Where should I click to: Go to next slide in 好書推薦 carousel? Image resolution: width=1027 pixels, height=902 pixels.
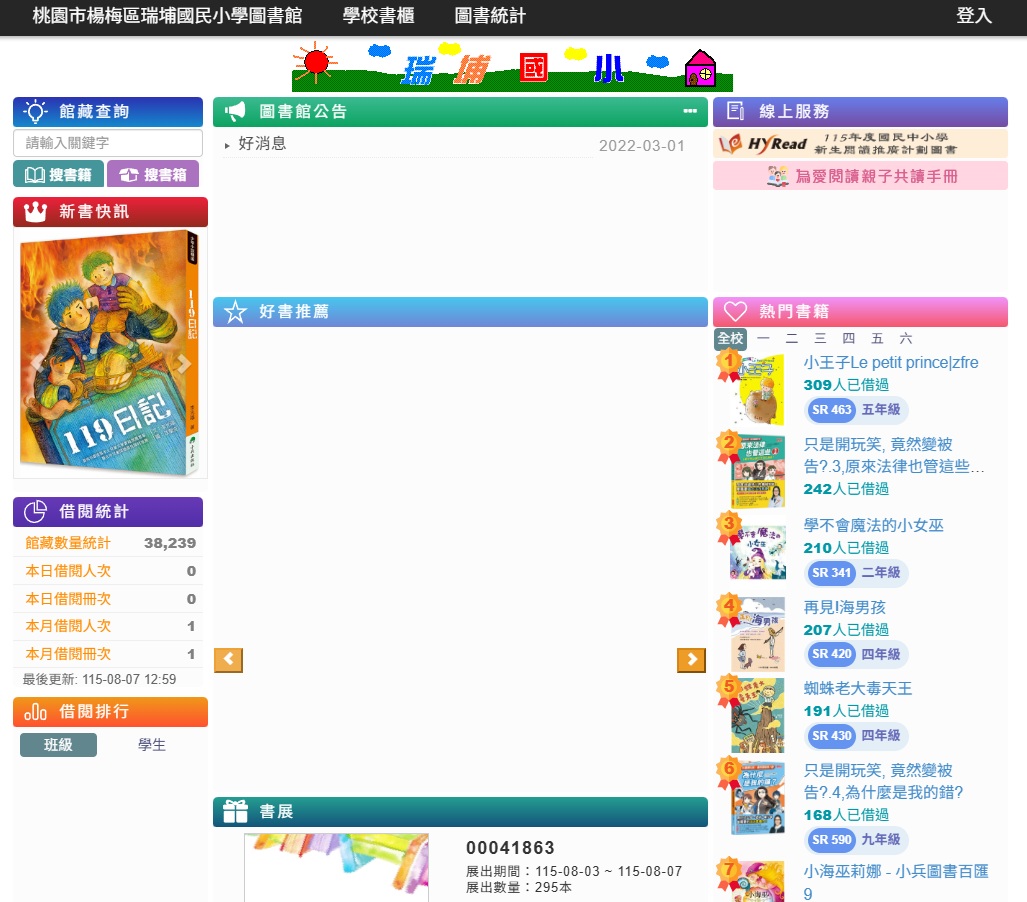[691, 660]
